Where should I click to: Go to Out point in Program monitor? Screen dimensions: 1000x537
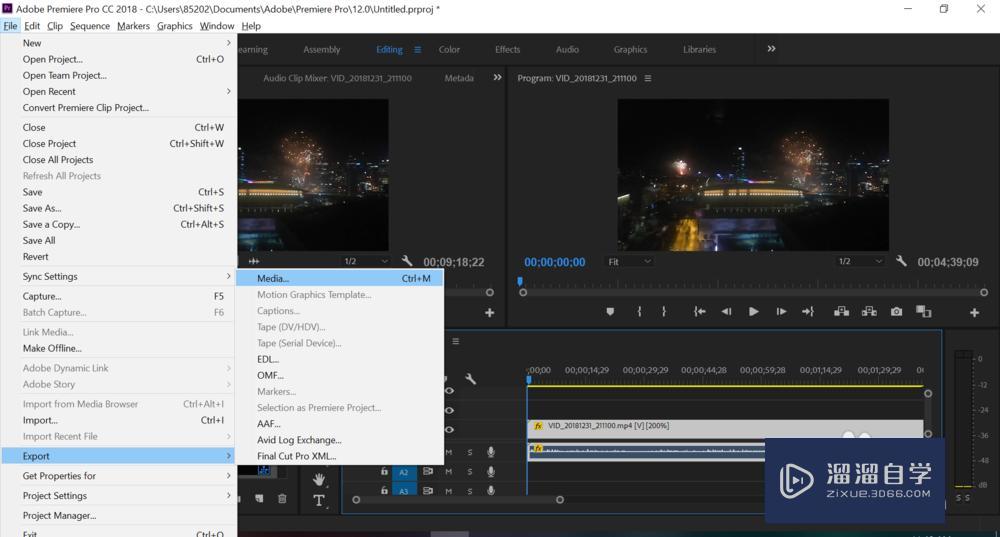pos(808,312)
